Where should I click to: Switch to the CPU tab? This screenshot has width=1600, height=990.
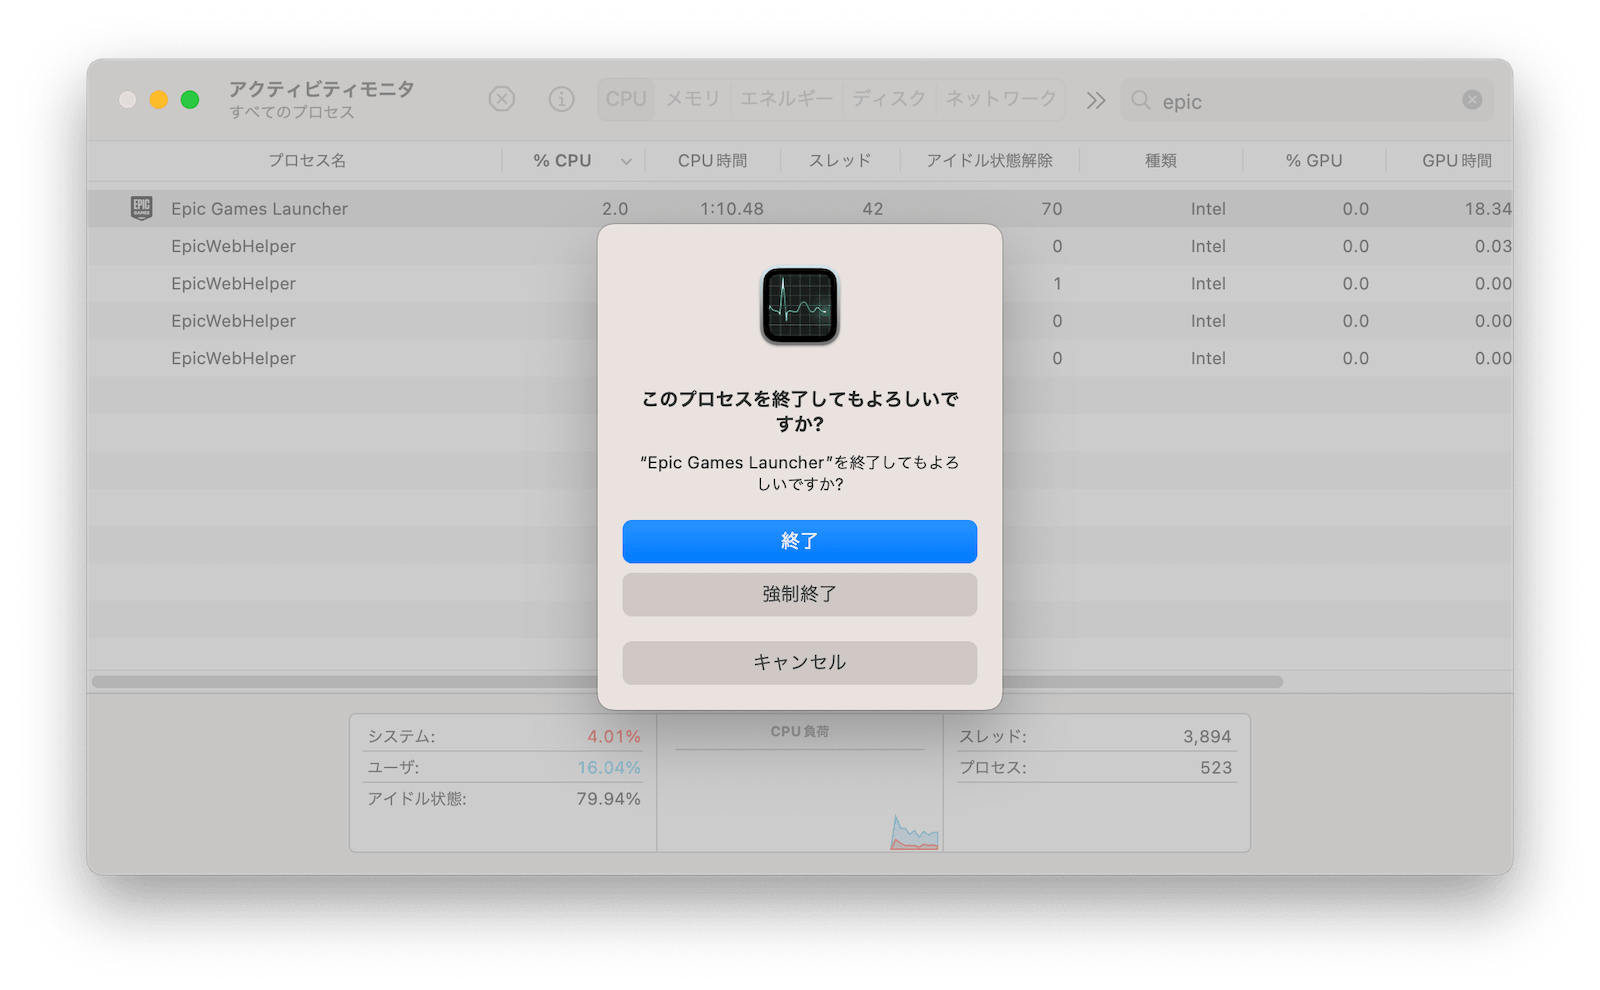coord(626,99)
